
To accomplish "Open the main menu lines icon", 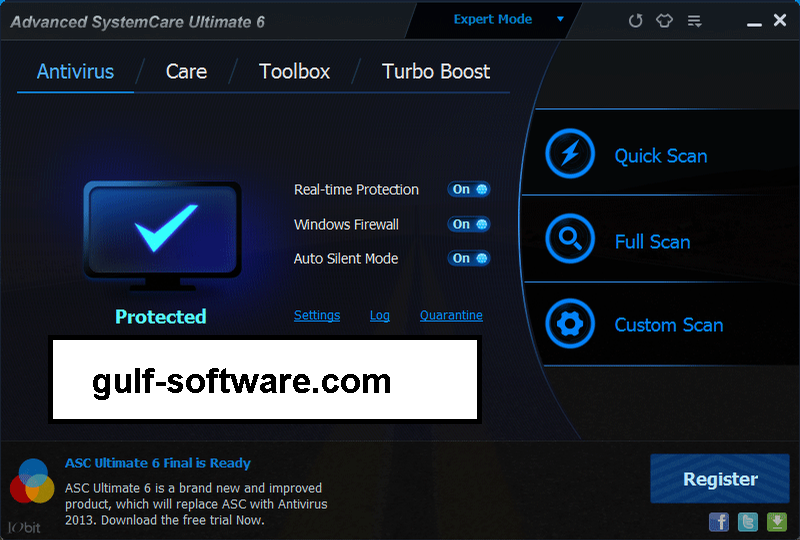I will (694, 21).
